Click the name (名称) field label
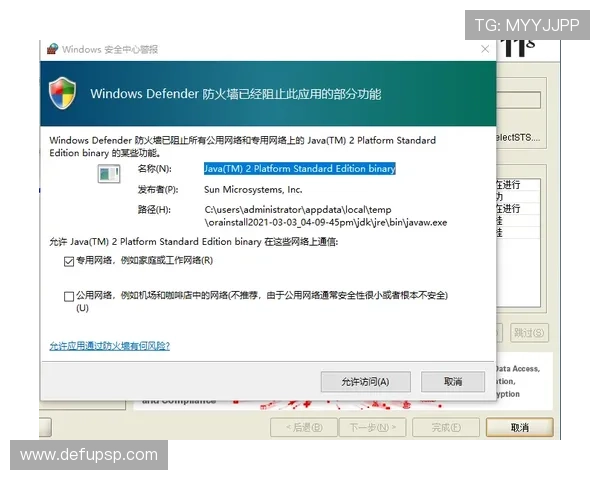The image size is (600, 480). [155, 169]
